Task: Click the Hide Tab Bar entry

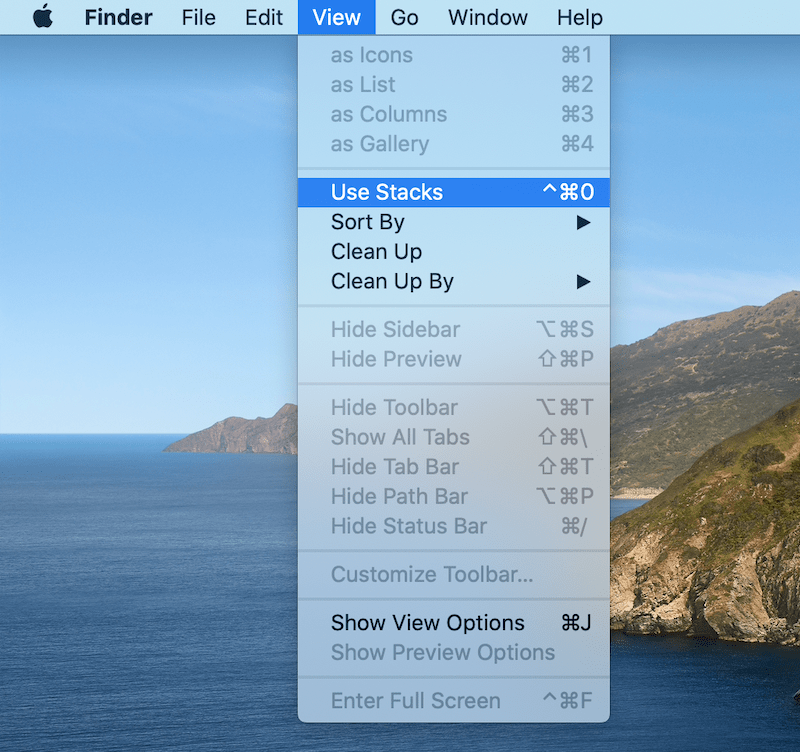Action: point(454,467)
